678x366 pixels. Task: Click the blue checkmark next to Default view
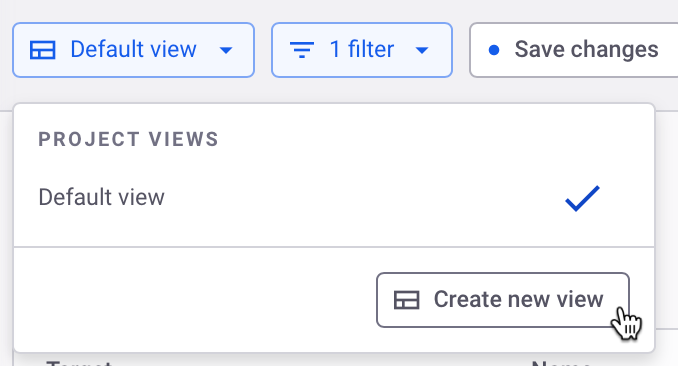[x=582, y=199]
